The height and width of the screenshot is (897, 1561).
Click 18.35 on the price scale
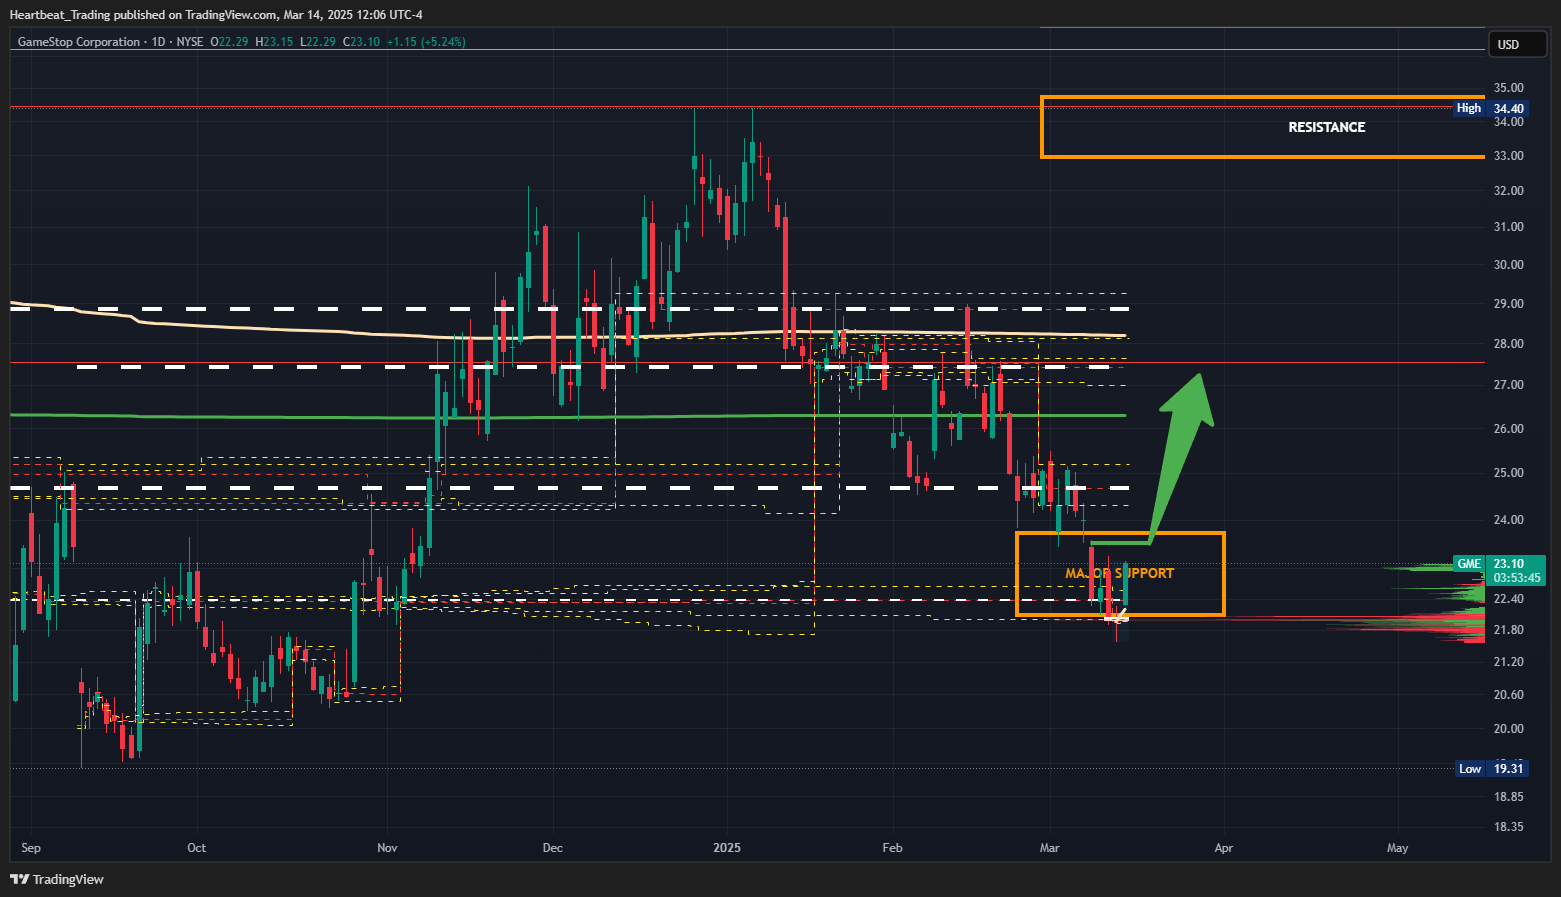coord(1508,827)
